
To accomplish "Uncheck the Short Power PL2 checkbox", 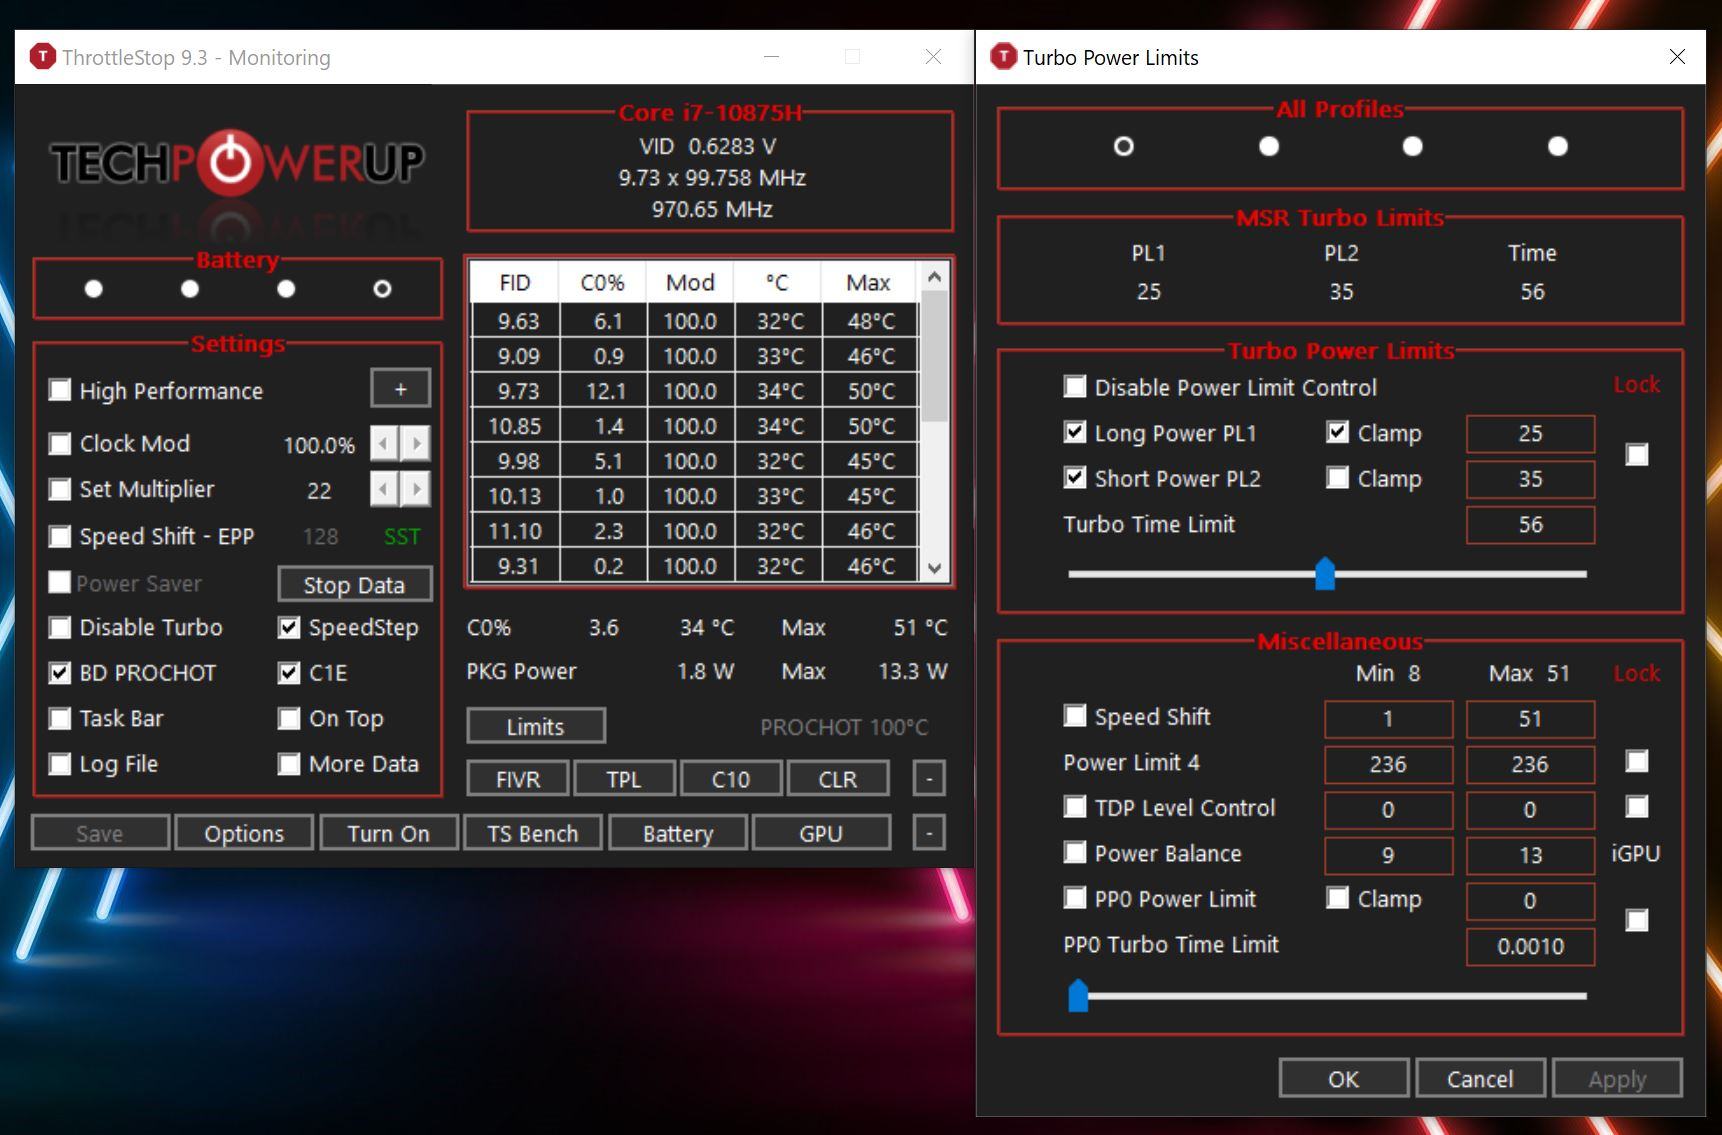I will 1075,478.
